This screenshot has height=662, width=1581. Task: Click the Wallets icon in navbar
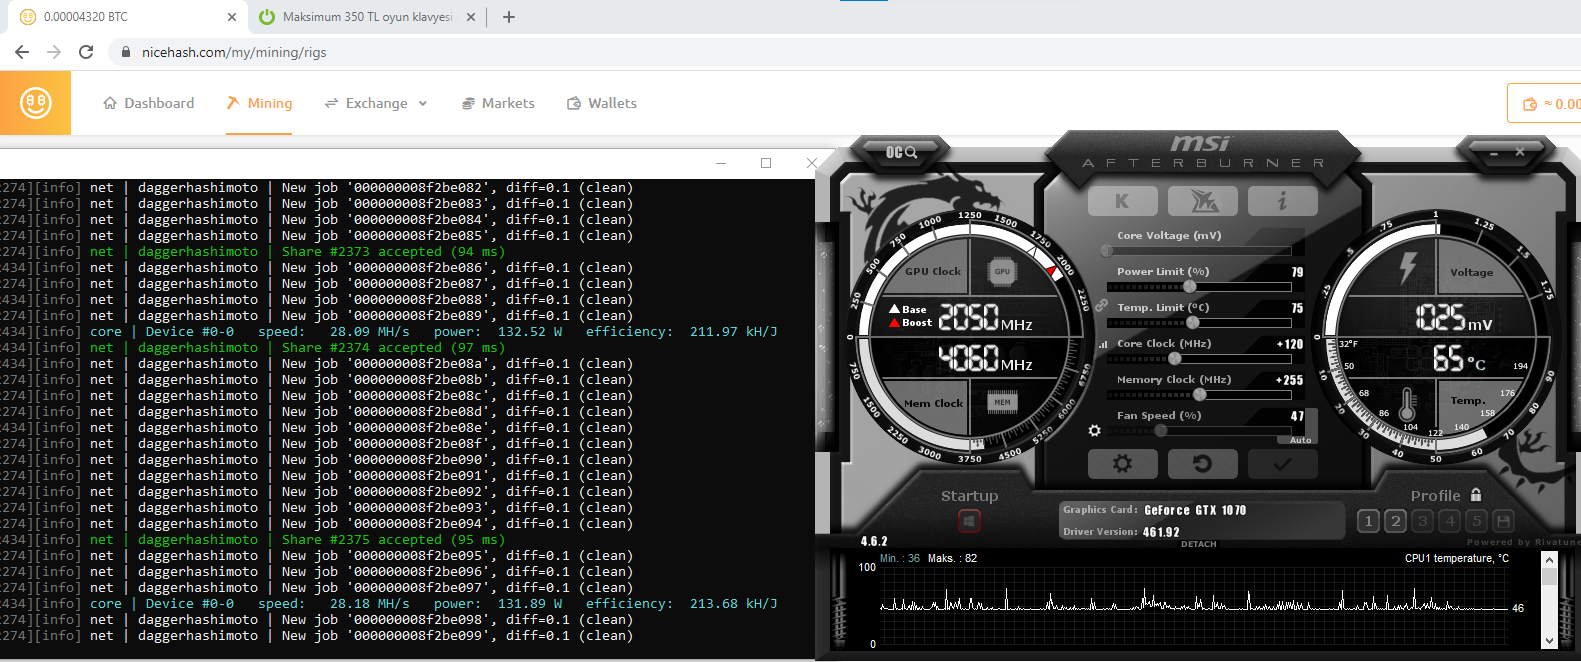point(574,103)
